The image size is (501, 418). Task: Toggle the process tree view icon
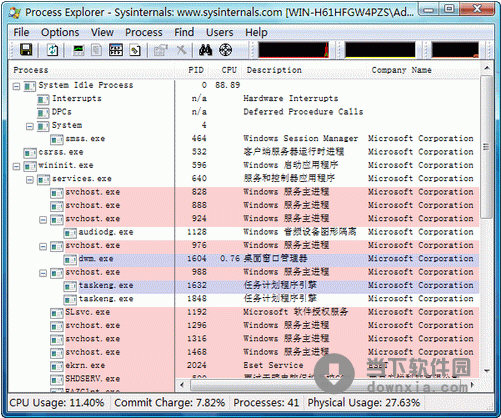[x=97, y=50]
